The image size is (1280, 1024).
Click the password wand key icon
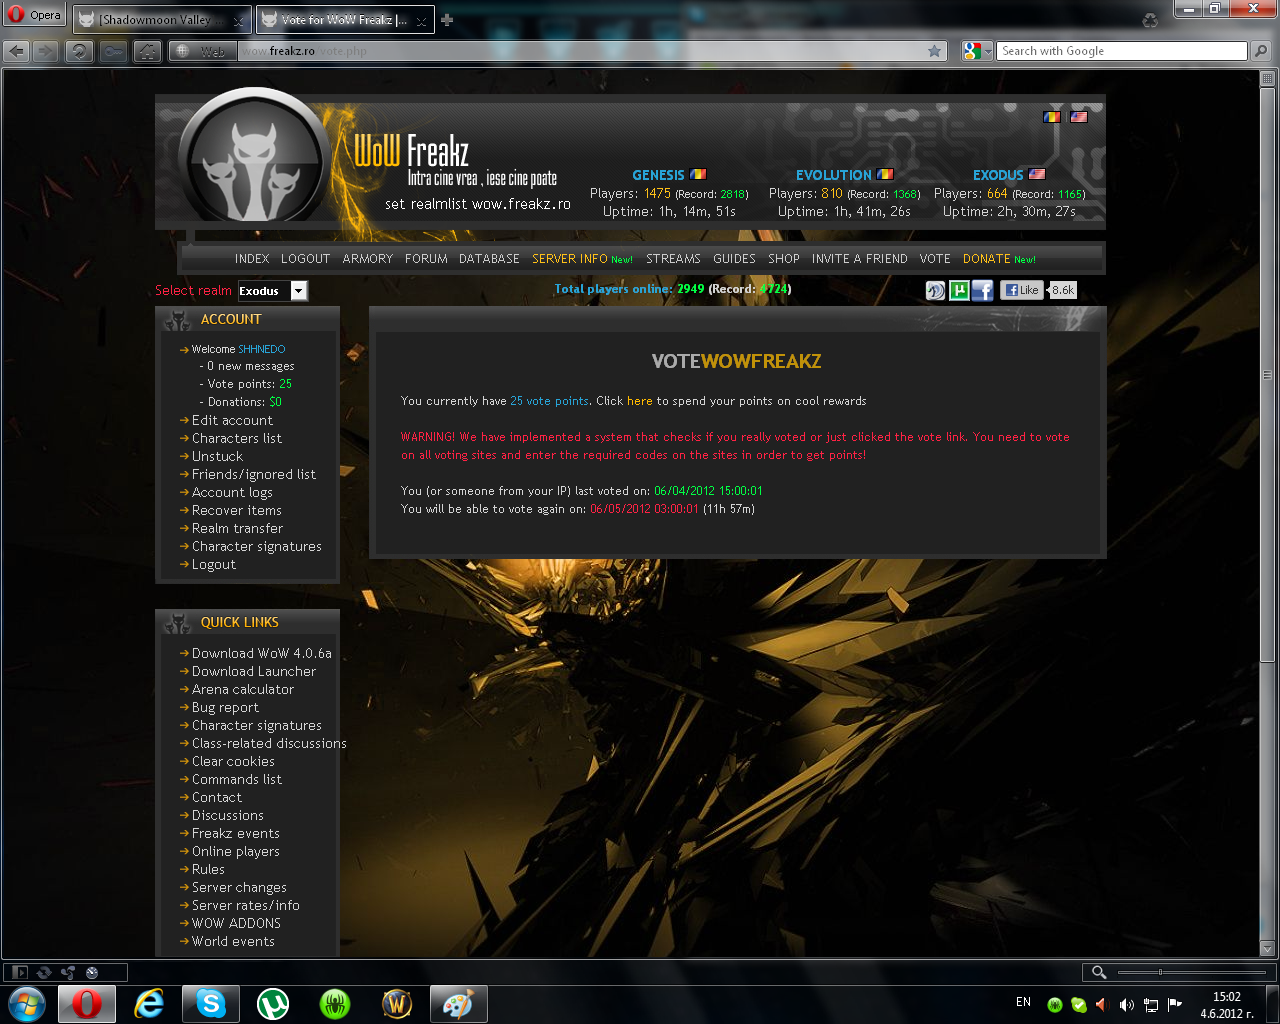click(x=113, y=51)
